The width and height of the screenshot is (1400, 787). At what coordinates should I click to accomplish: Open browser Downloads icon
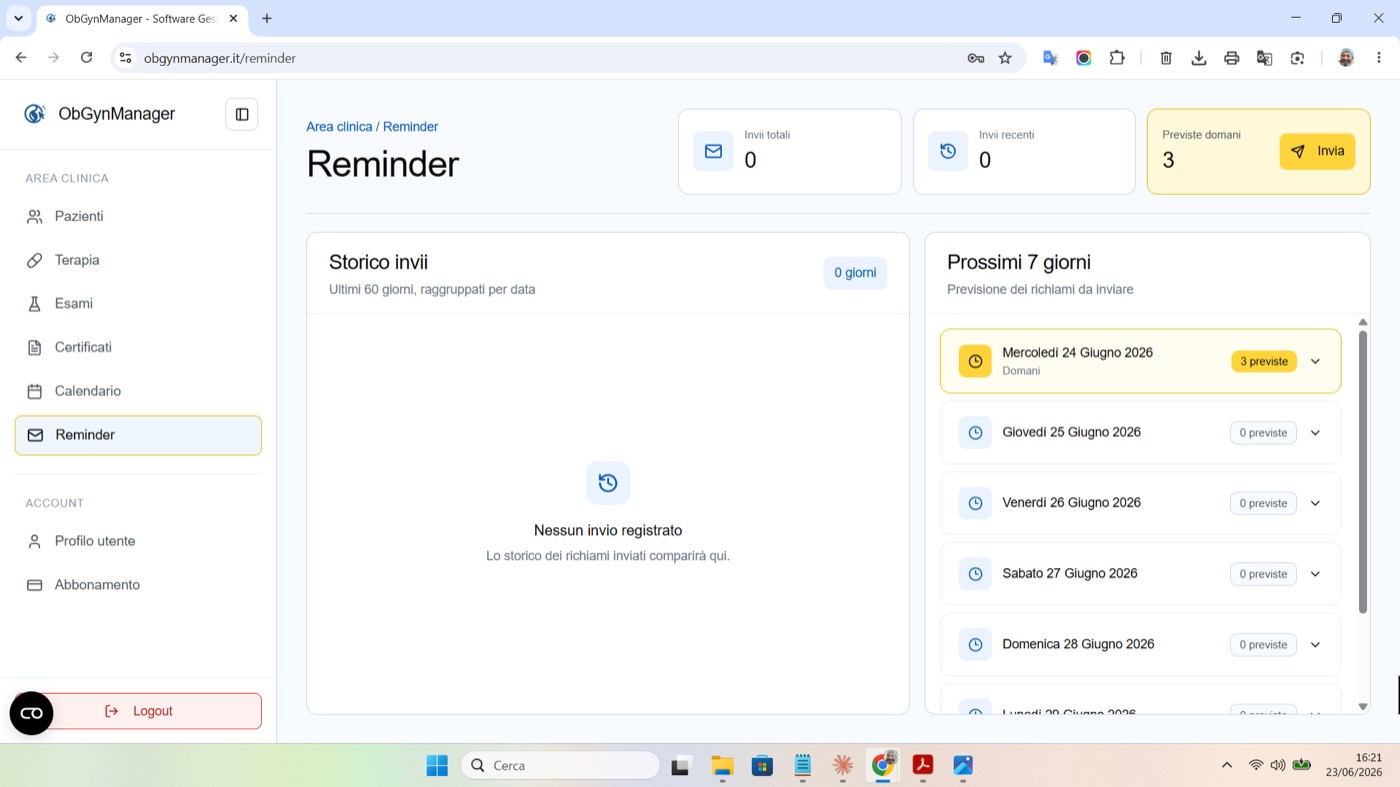(1199, 58)
